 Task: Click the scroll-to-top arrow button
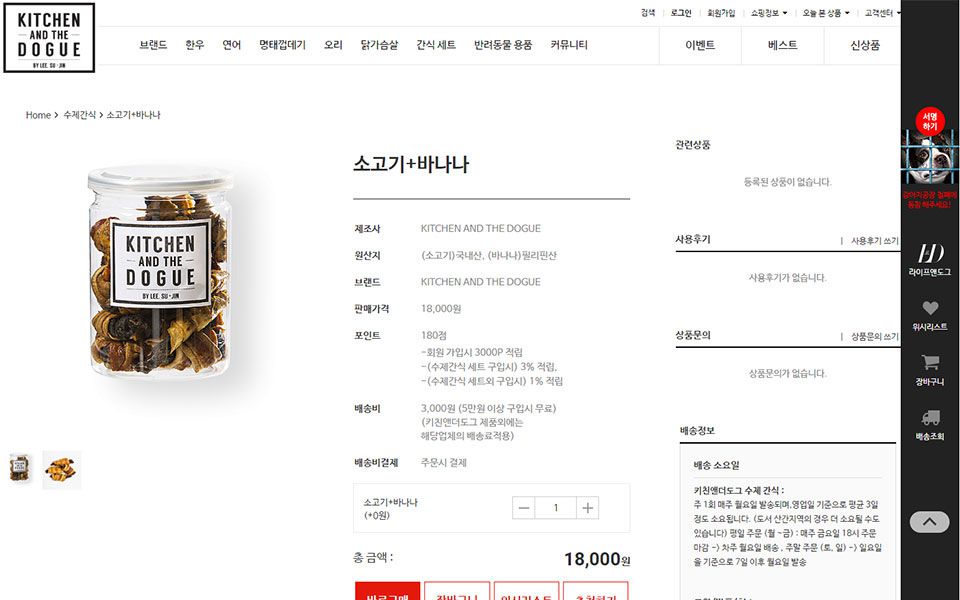[x=929, y=522]
